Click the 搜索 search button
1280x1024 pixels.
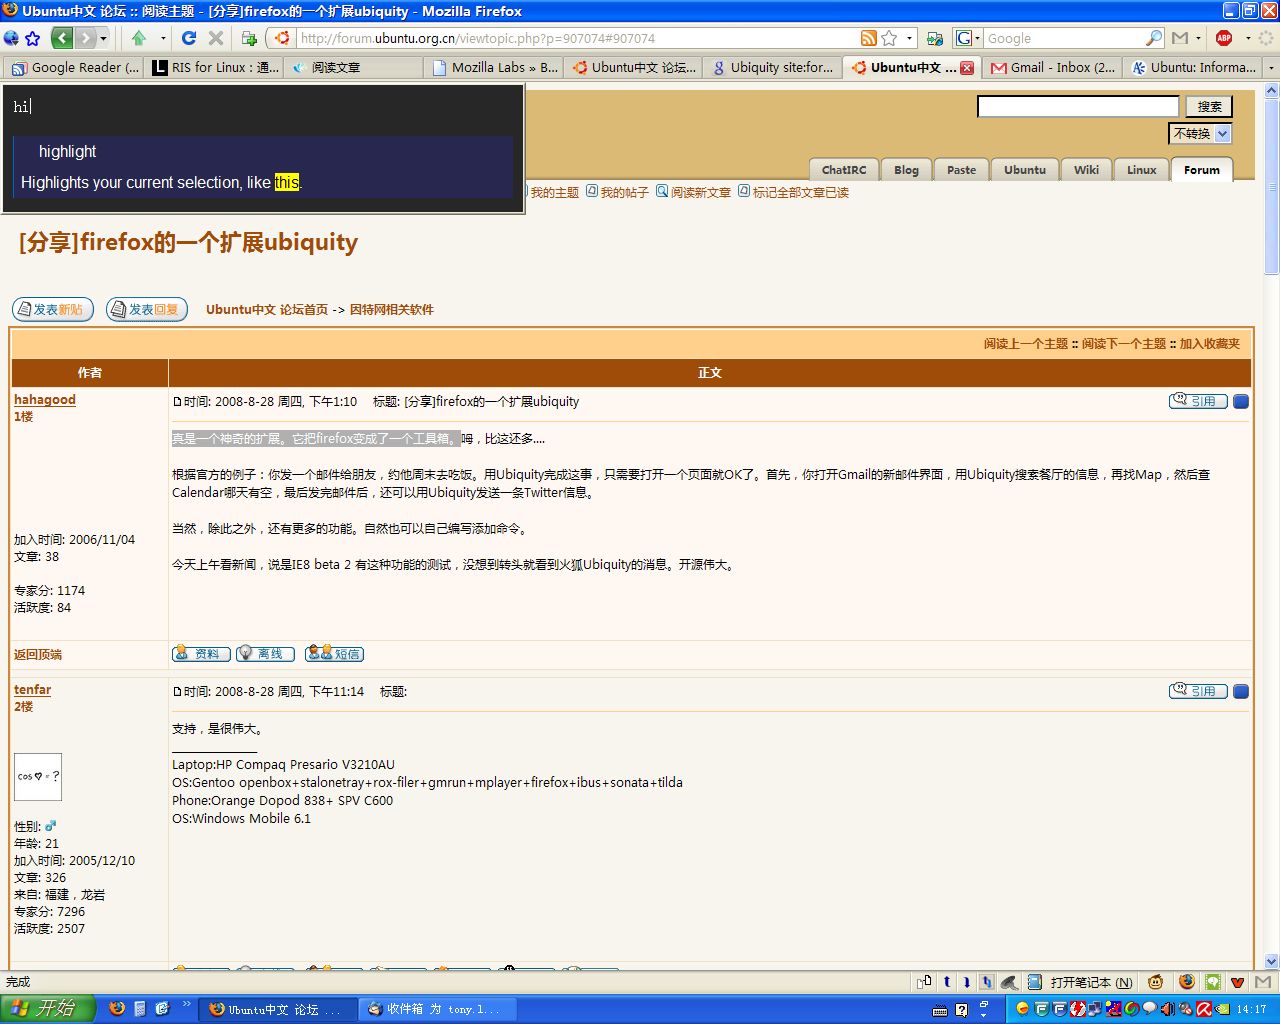click(x=1209, y=106)
